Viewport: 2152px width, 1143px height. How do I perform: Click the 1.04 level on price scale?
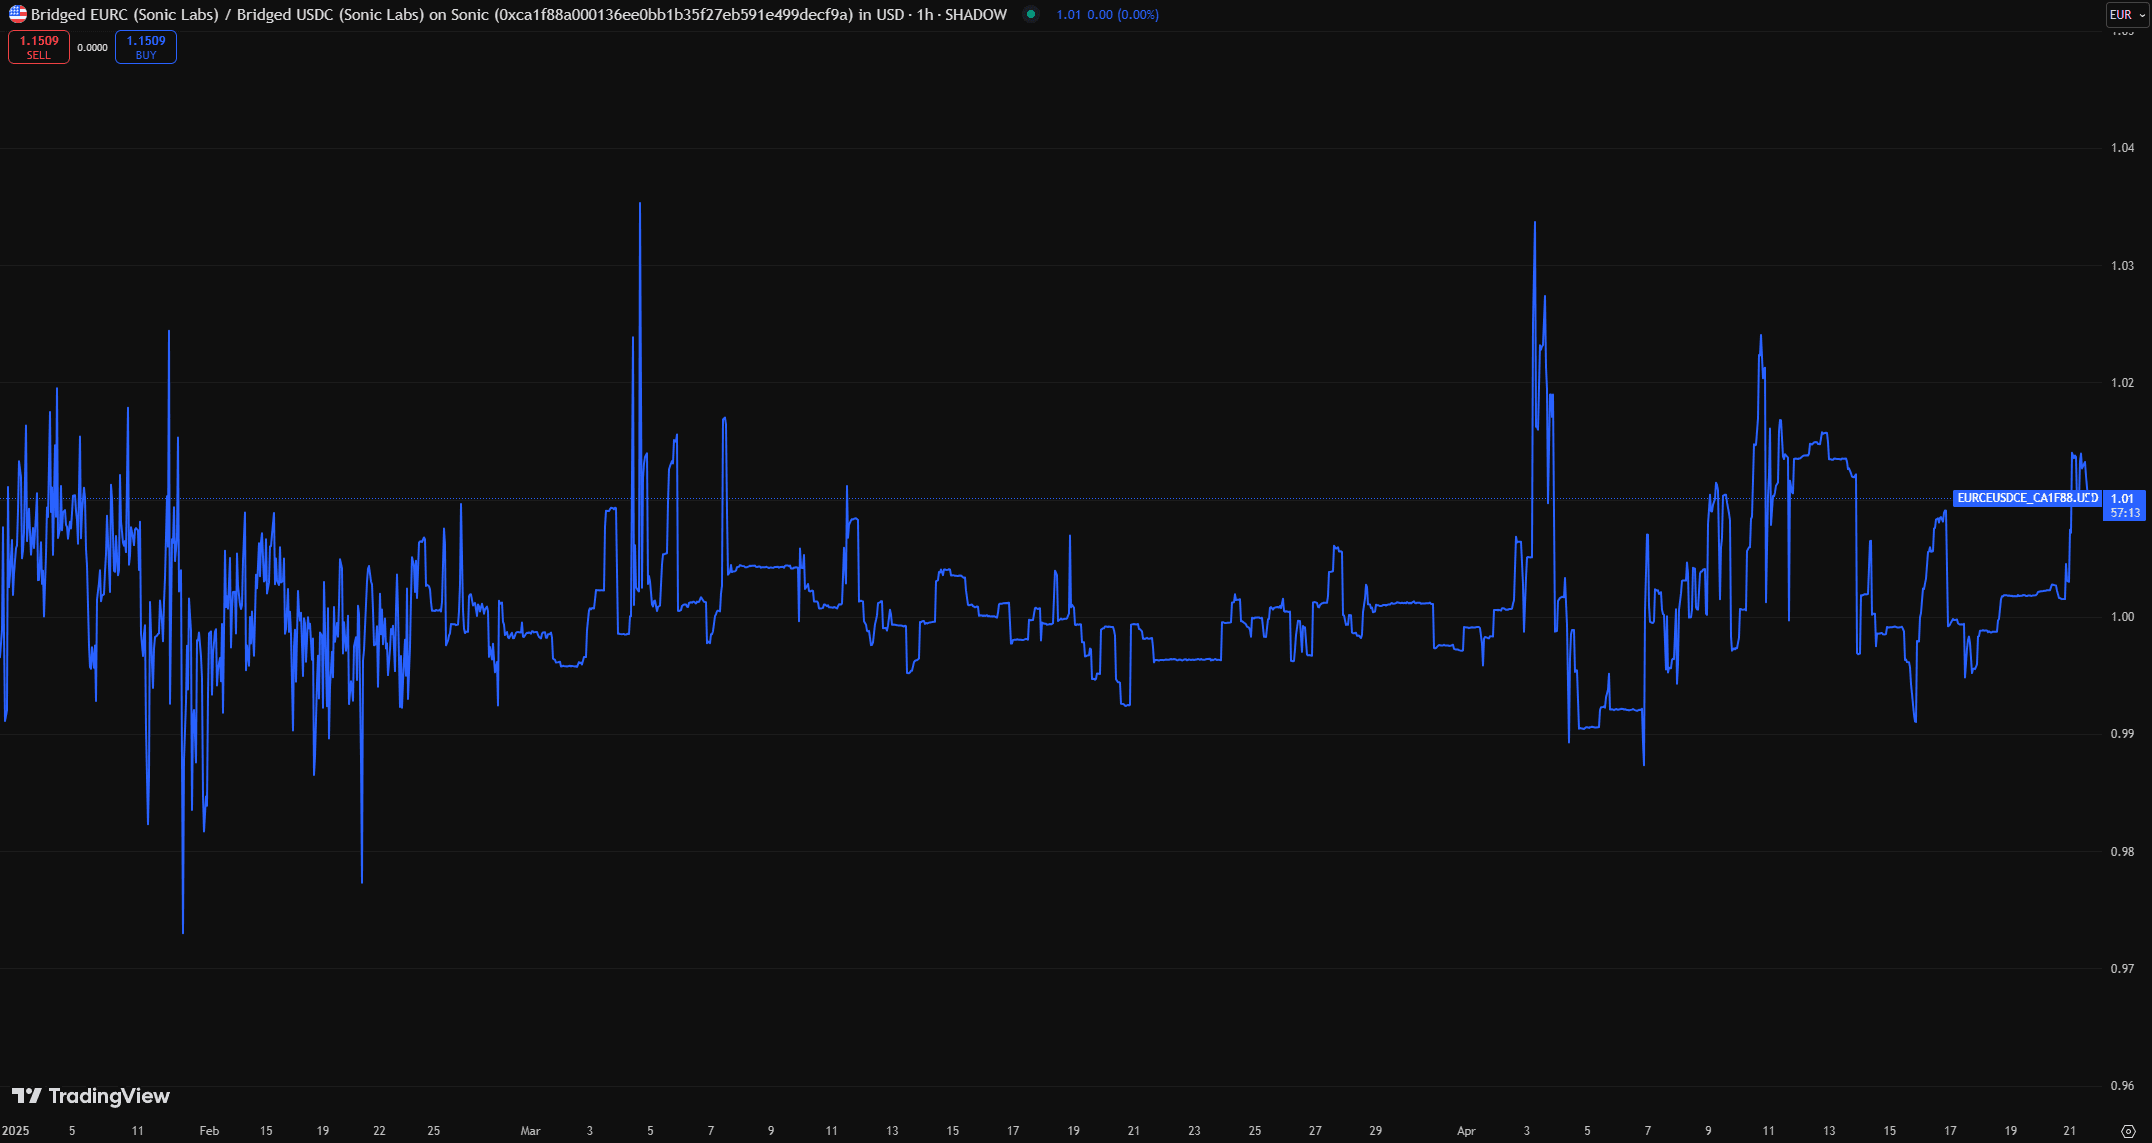point(2122,148)
